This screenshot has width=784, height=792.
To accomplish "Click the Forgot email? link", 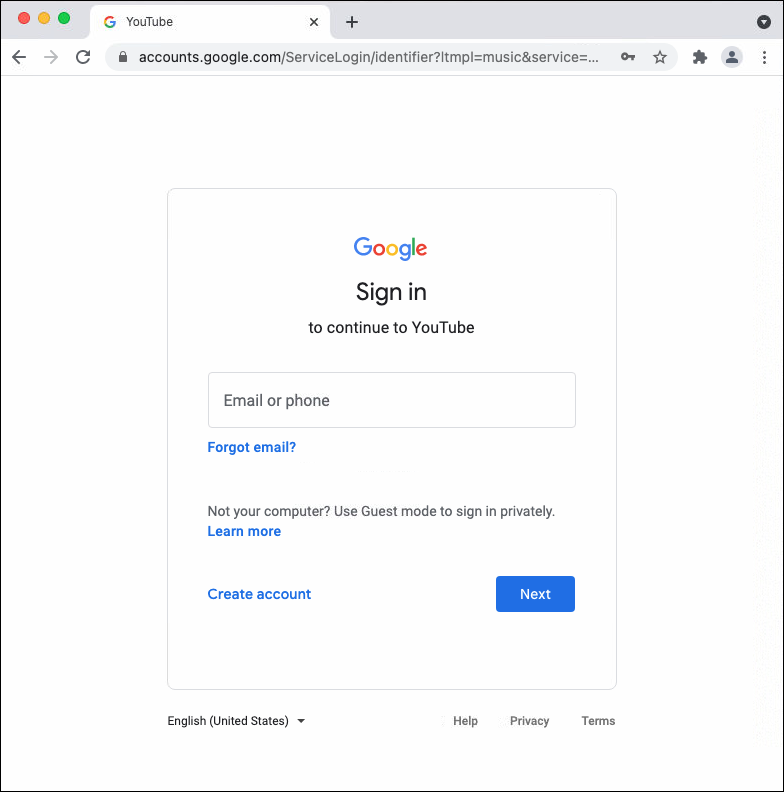I will [252, 447].
